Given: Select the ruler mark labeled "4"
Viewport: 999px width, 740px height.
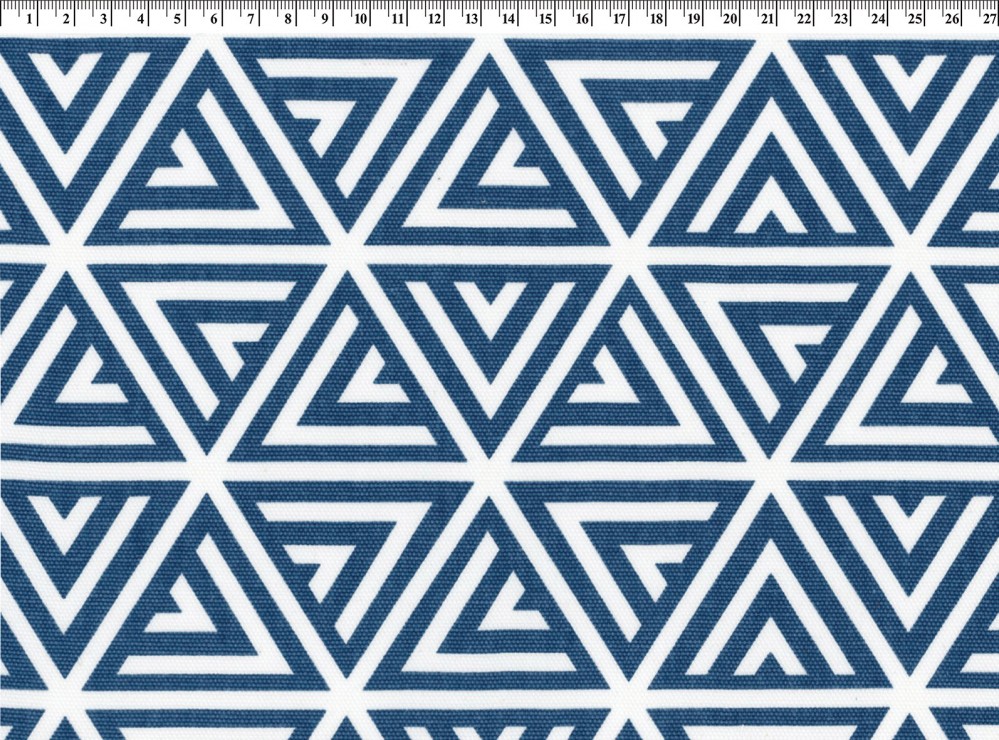Looking at the screenshot, I should click(x=140, y=19).
